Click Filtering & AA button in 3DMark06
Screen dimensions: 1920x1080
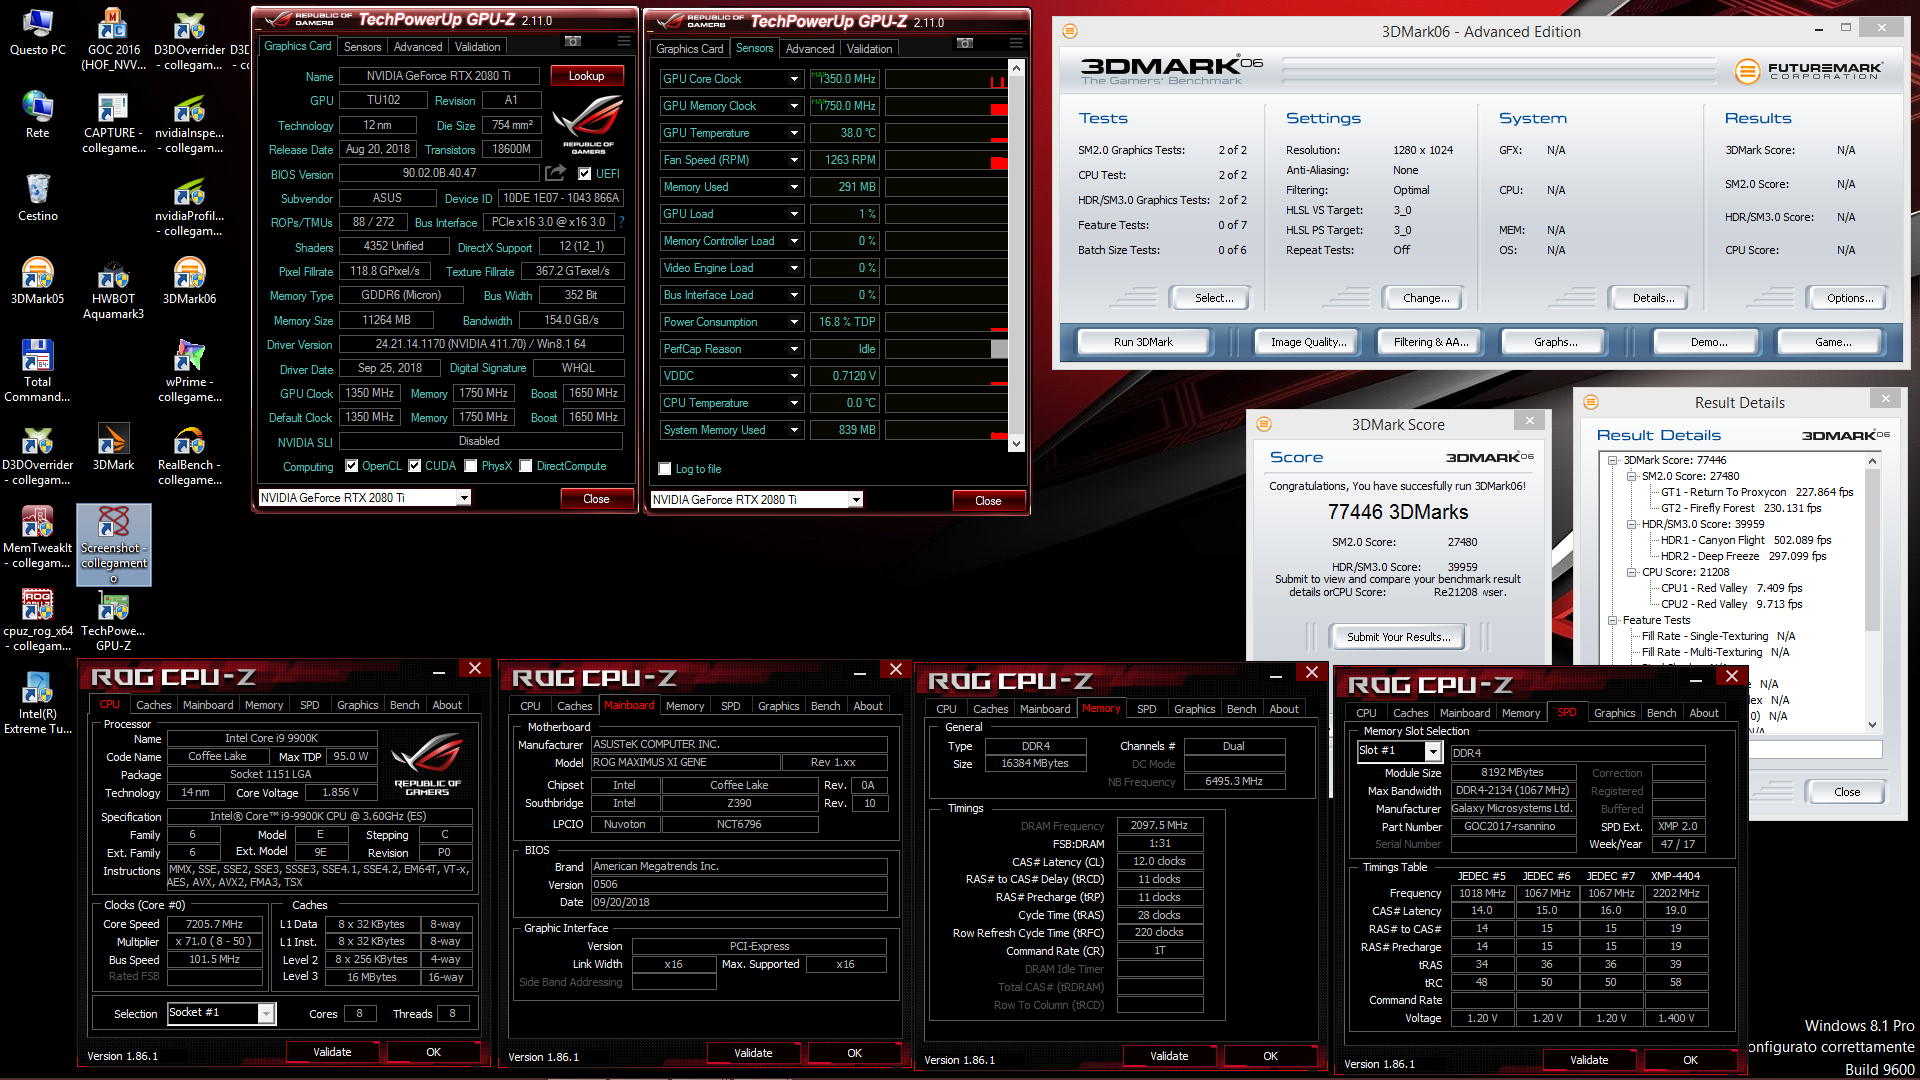1431,342
